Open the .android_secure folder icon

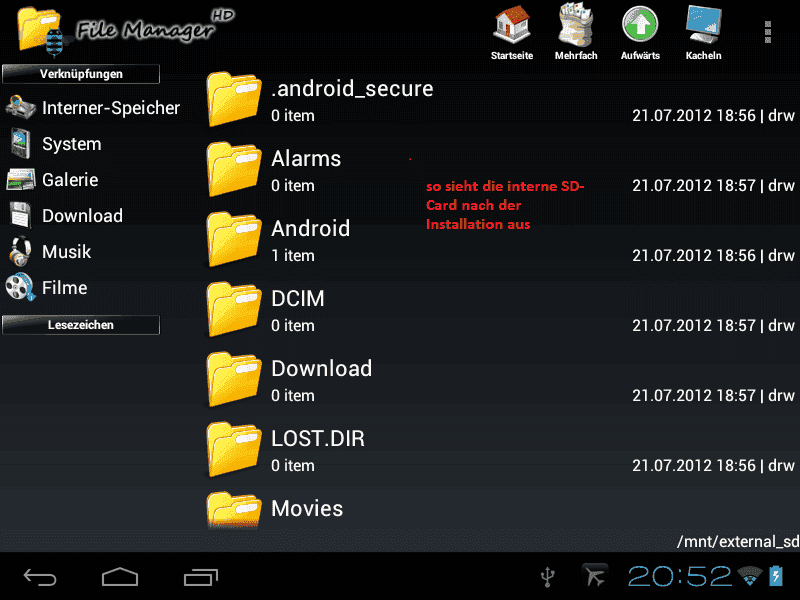234,99
